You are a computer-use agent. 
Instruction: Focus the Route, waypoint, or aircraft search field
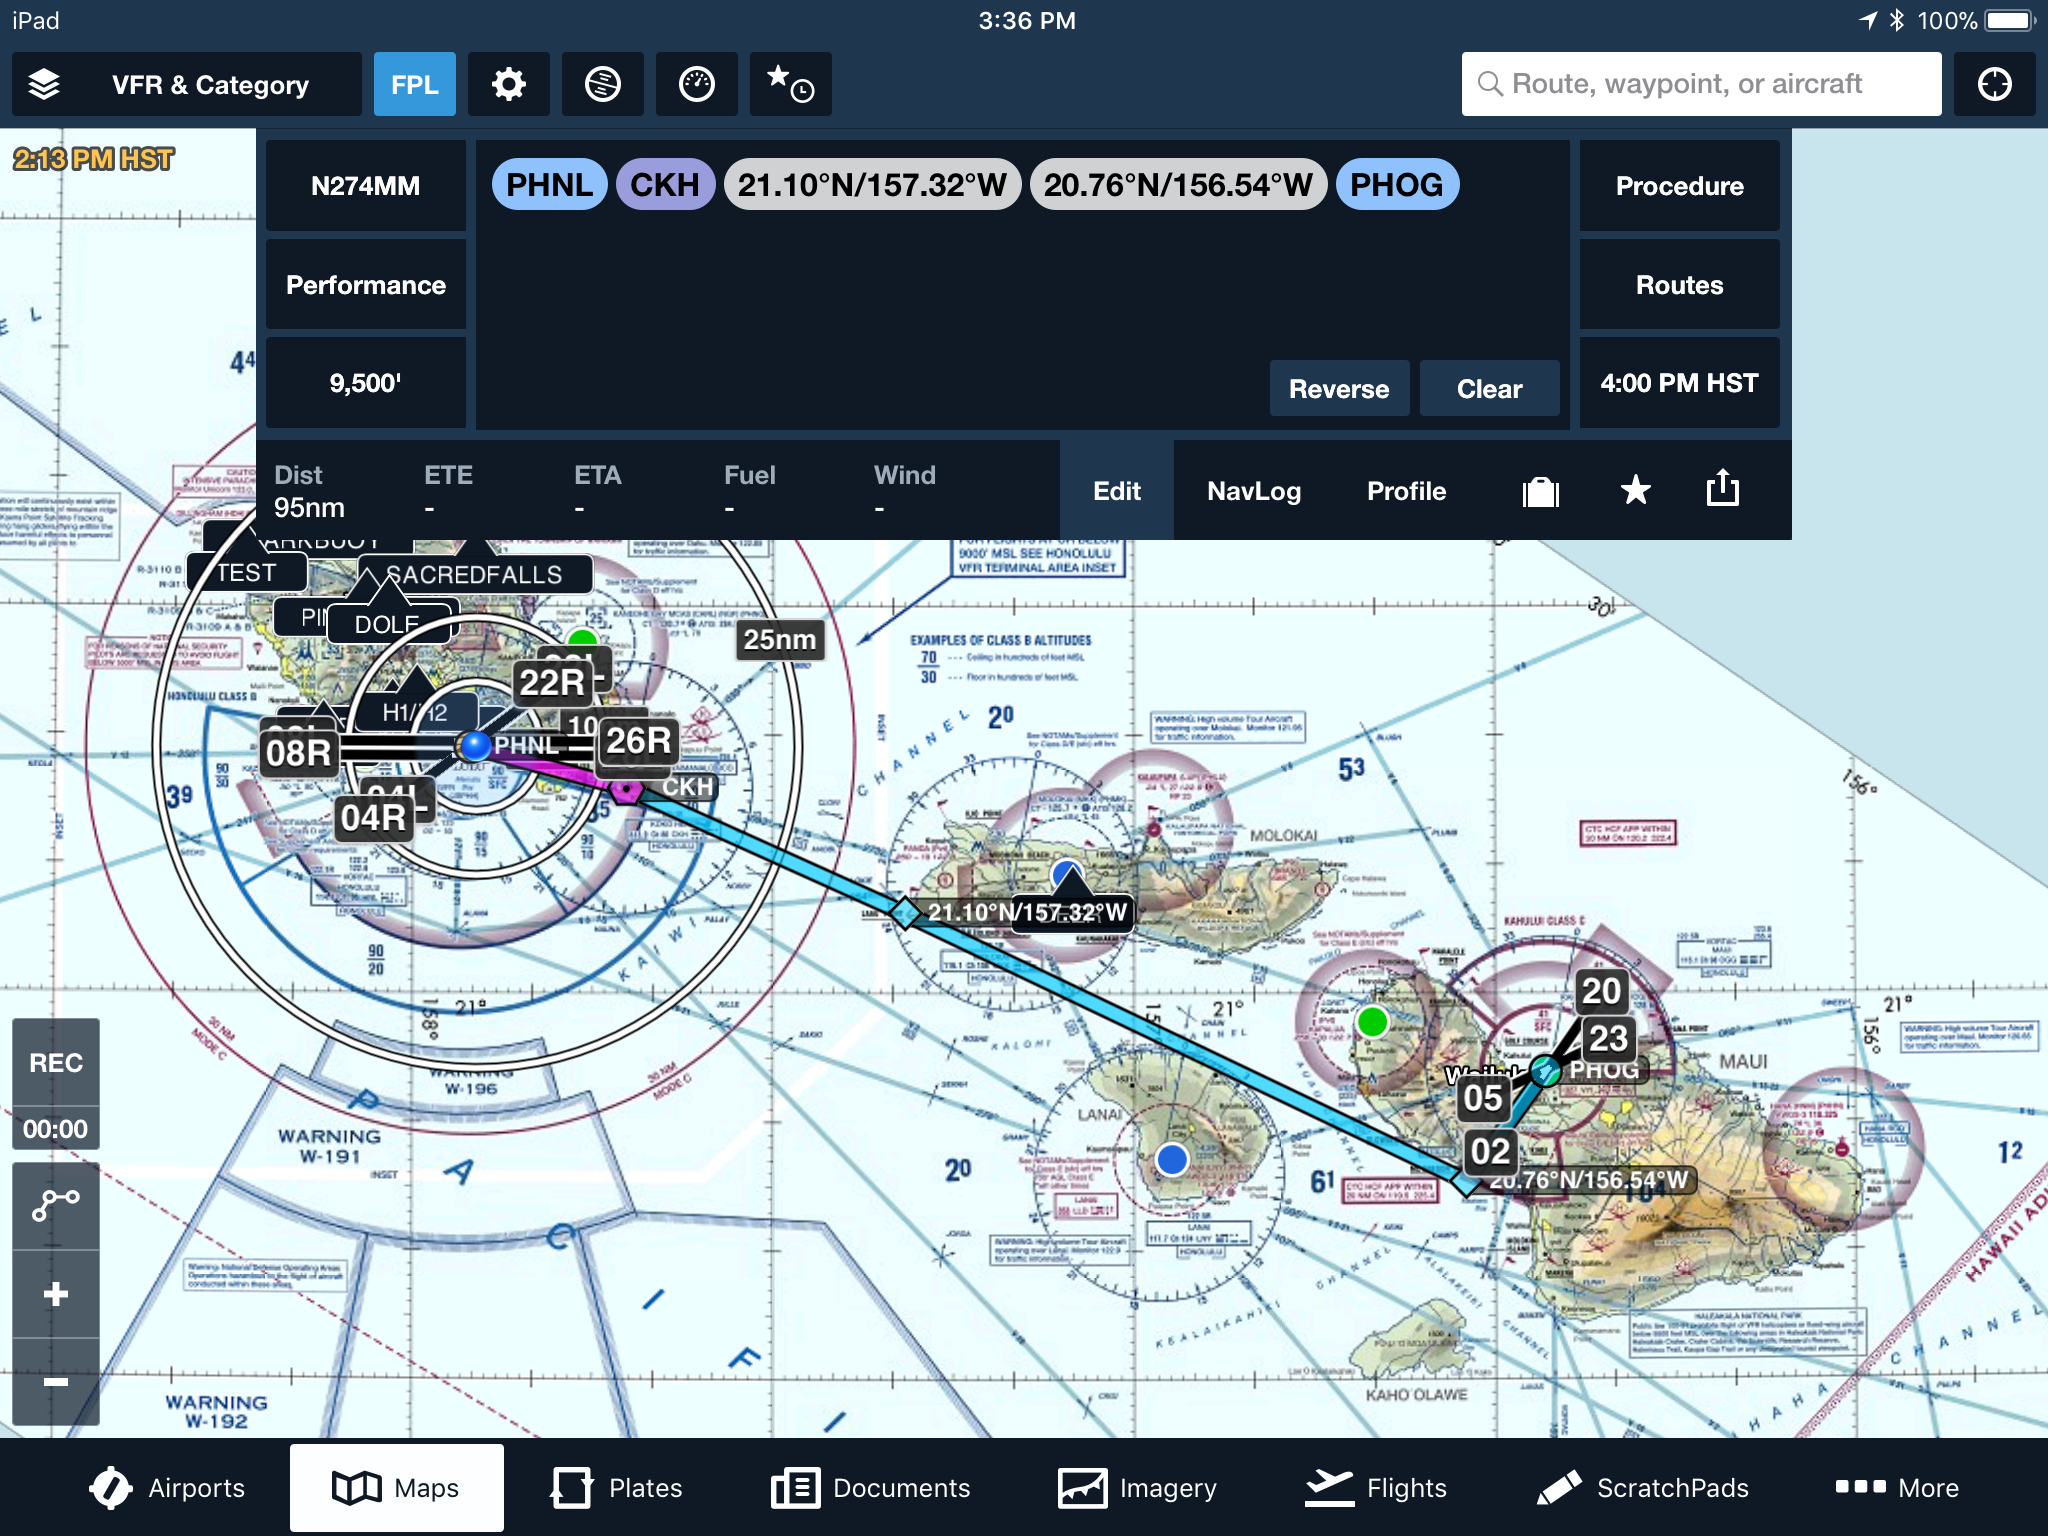(1700, 84)
